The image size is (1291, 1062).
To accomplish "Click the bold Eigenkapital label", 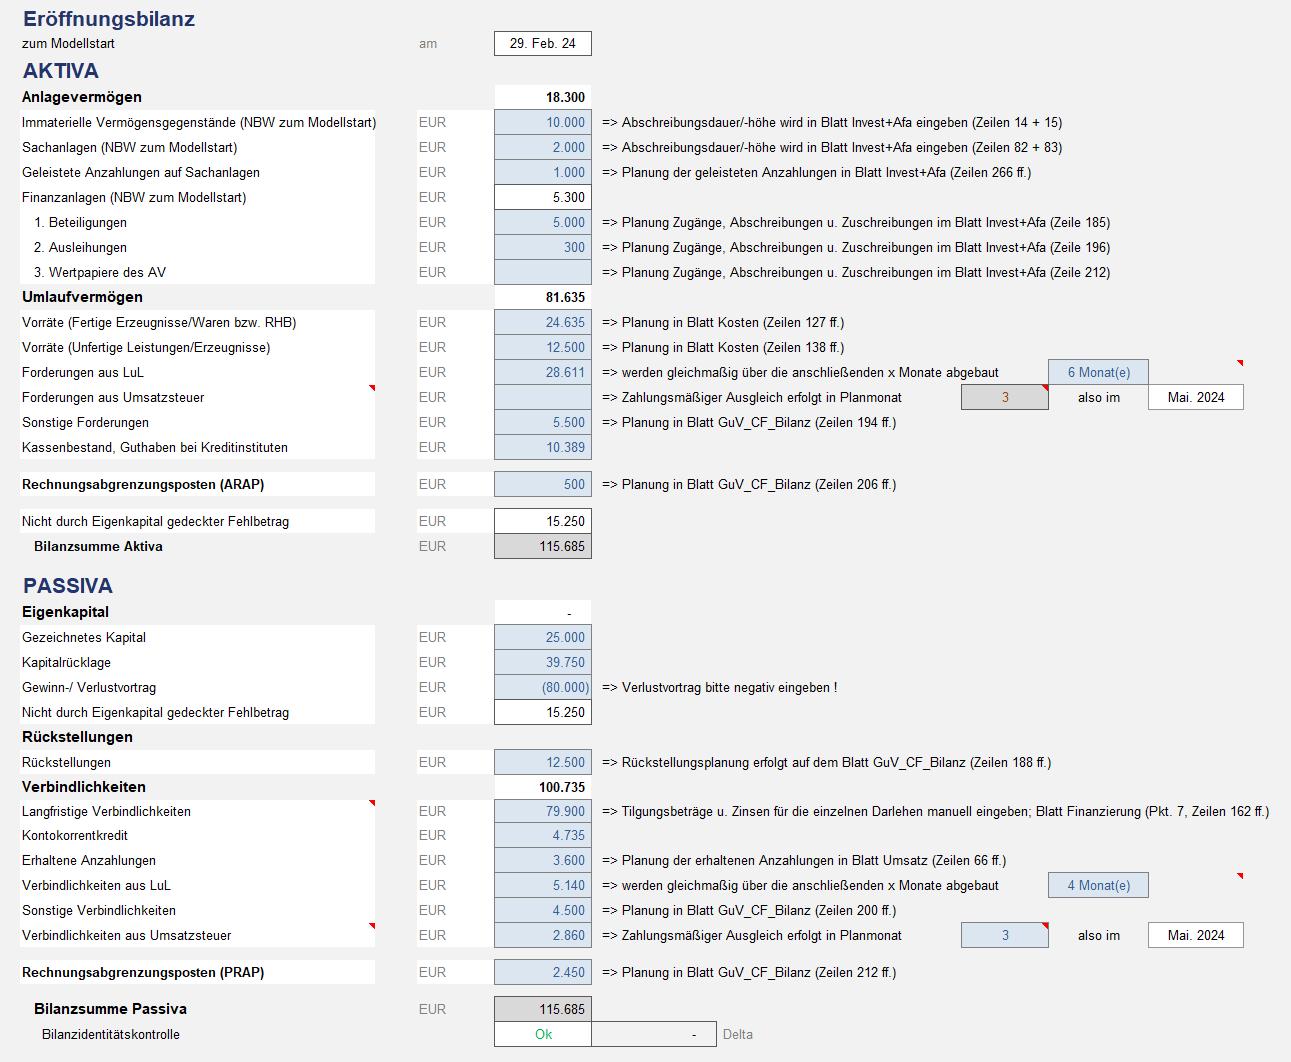I will 65,612.
